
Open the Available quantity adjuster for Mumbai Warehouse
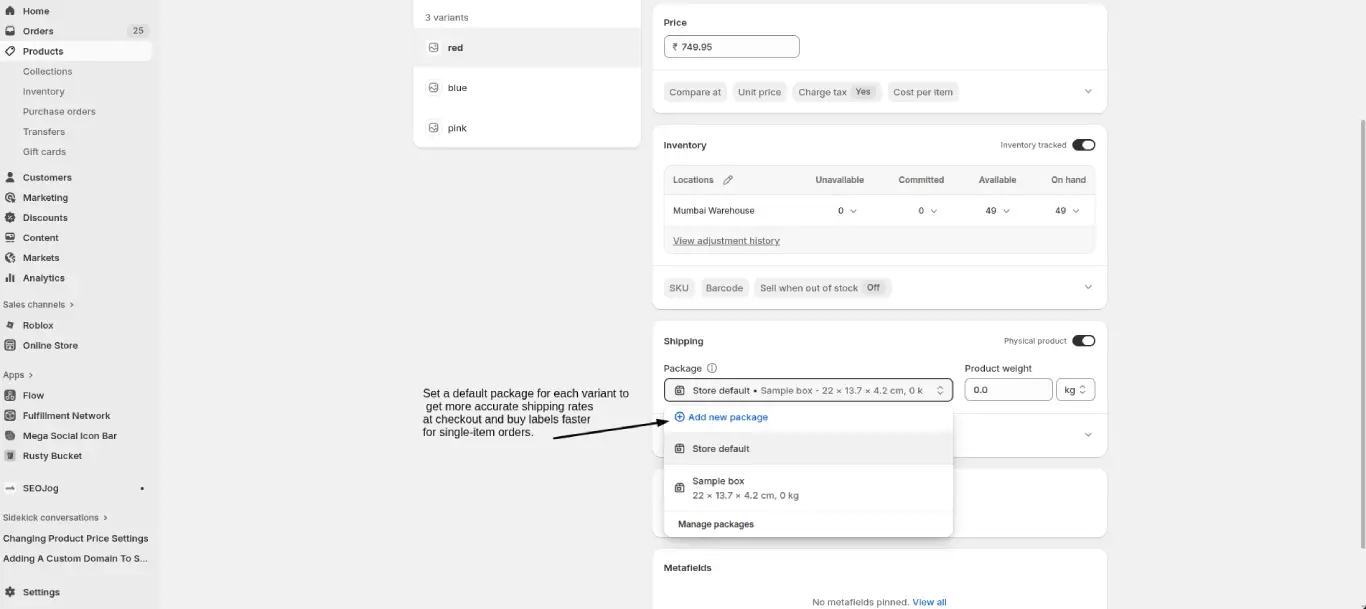point(1000,210)
